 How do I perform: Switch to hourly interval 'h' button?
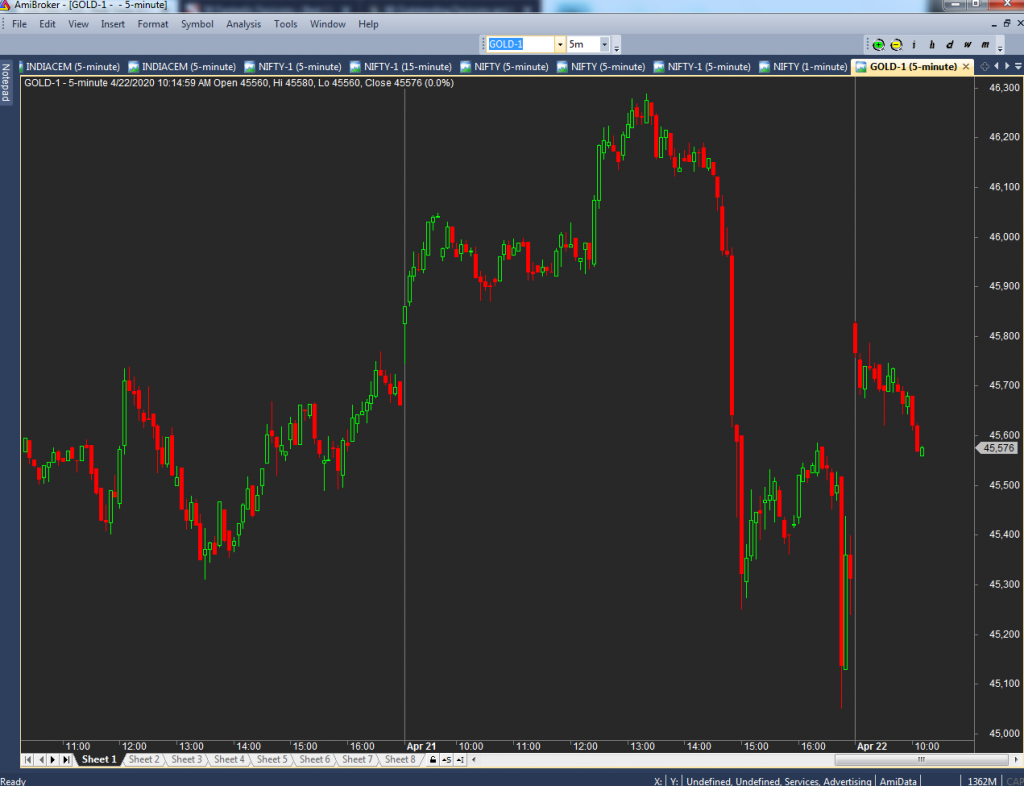pyautogui.click(x=931, y=44)
